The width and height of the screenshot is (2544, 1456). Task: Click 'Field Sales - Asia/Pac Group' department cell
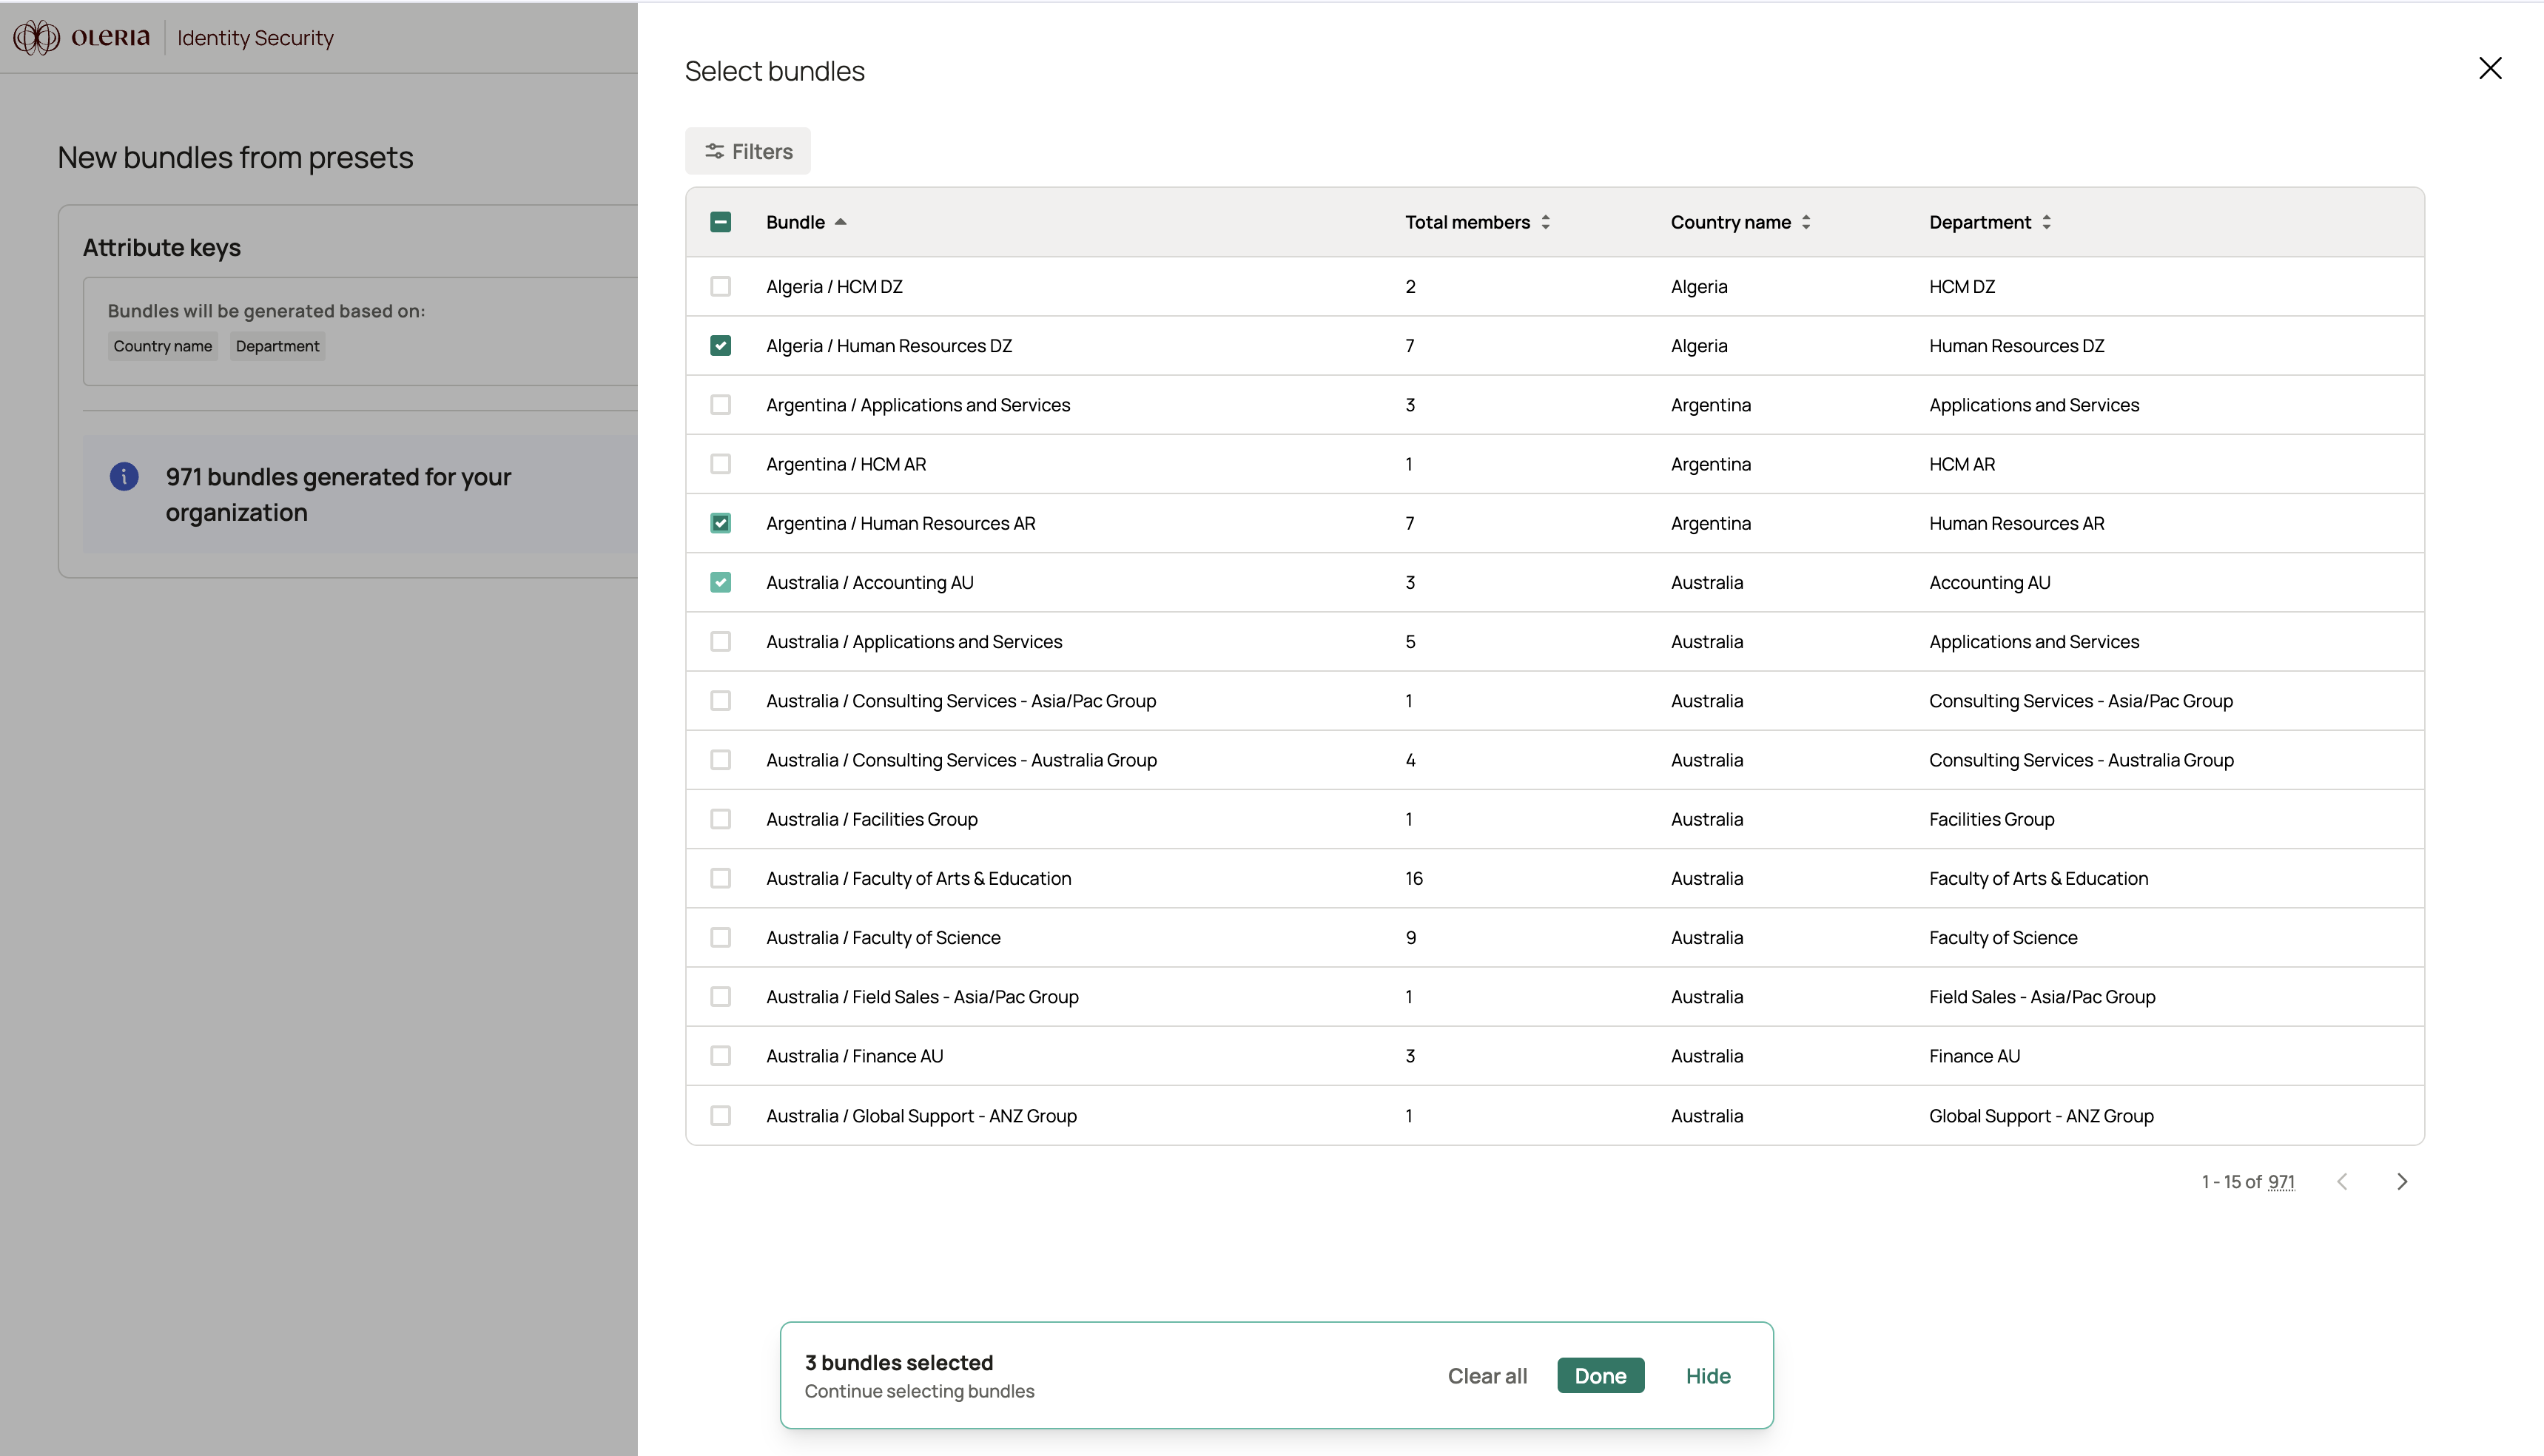pyautogui.click(x=2042, y=997)
